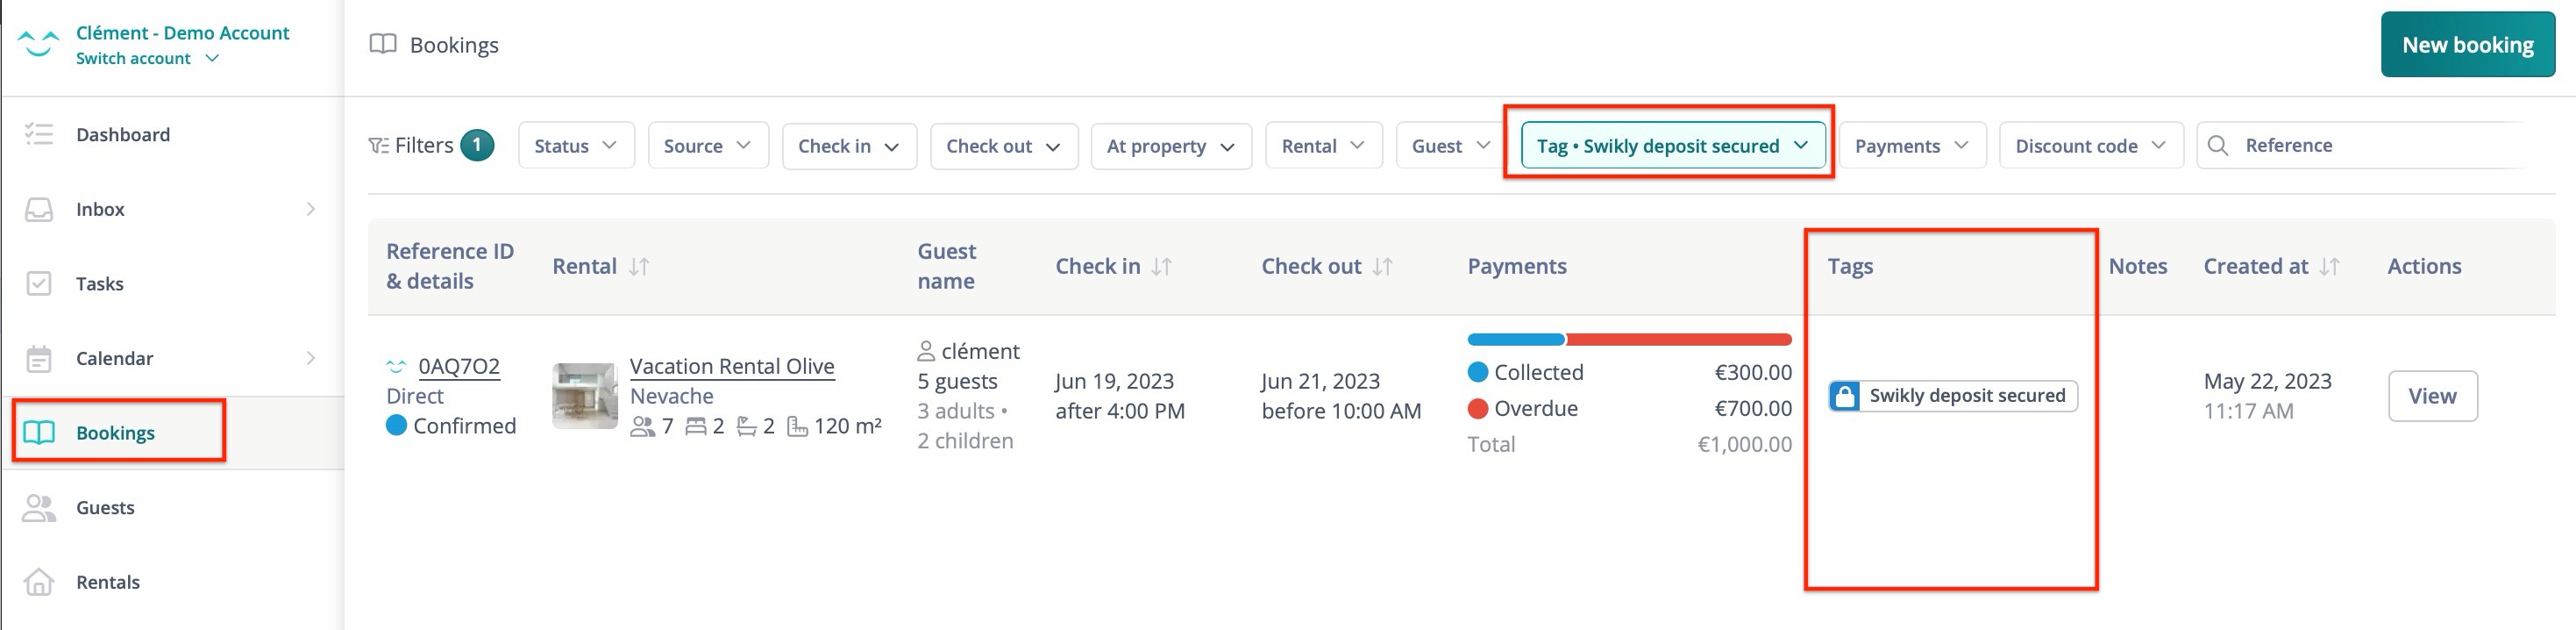Click the Vacation Rental Olive thumbnail
The width and height of the screenshot is (2576, 630).
coord(585,396)
